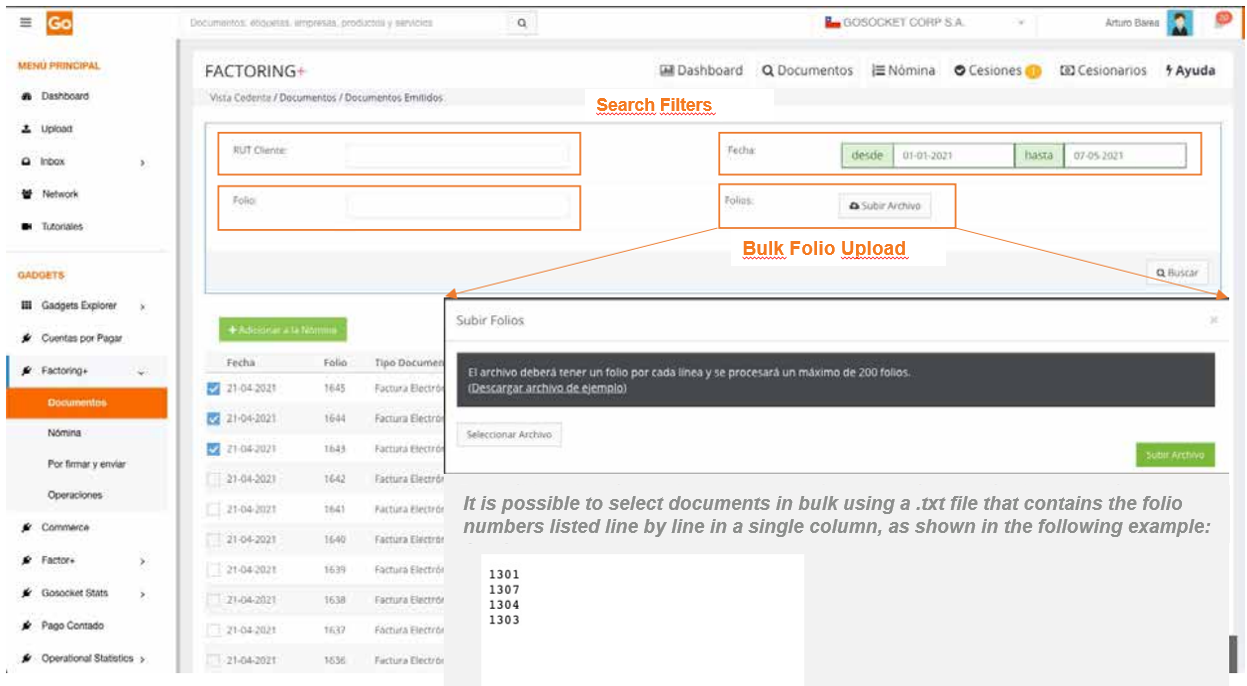Click the Subir Archivo button beside Folios

pos(884,205)
